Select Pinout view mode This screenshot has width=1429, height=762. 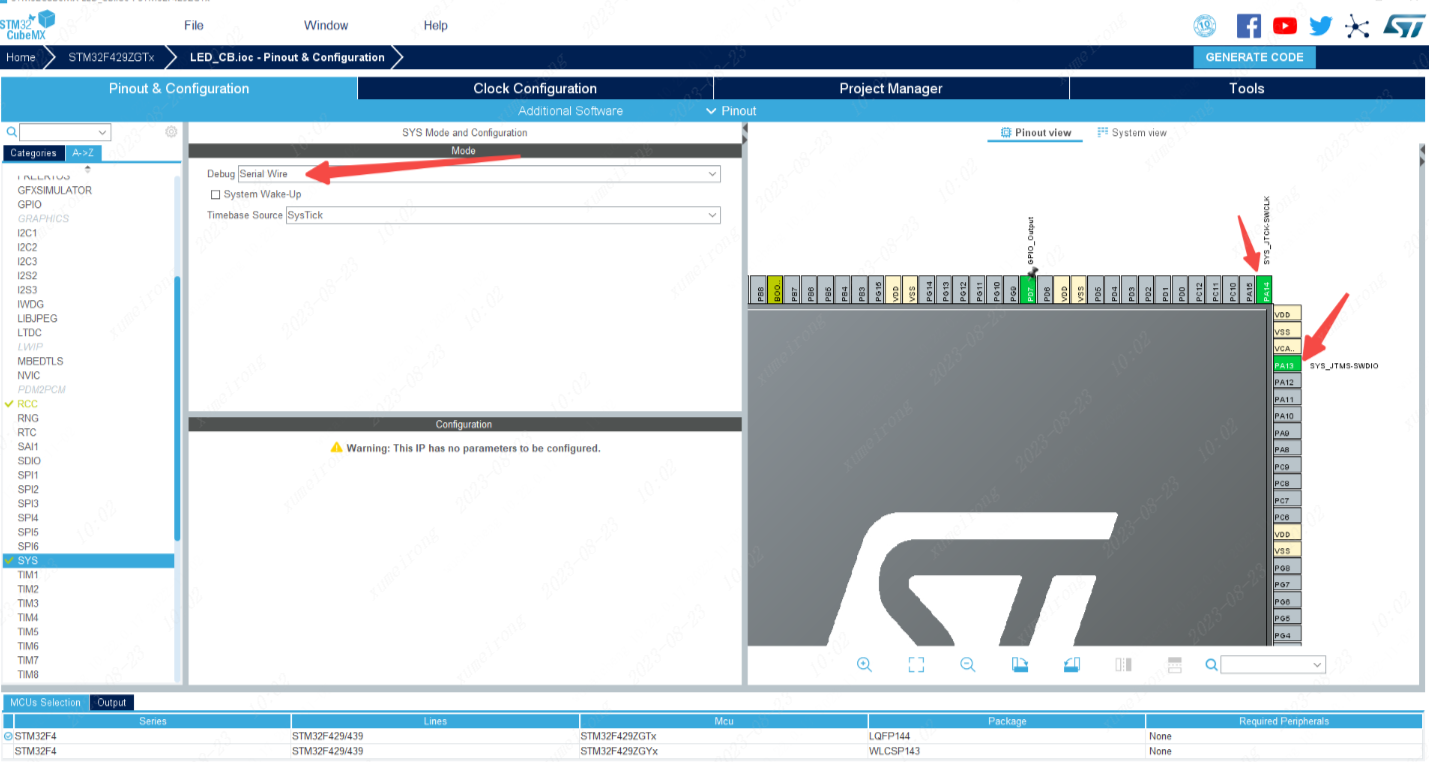click(1036, 133)
